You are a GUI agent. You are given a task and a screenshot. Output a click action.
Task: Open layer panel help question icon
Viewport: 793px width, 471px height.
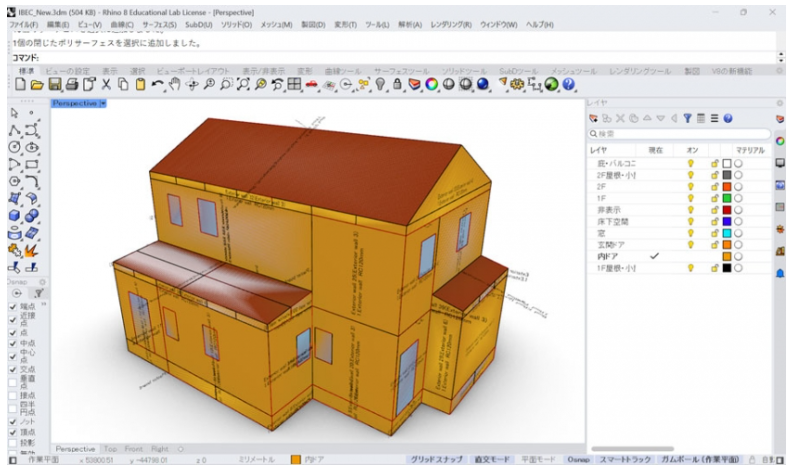tap(728, 118)
